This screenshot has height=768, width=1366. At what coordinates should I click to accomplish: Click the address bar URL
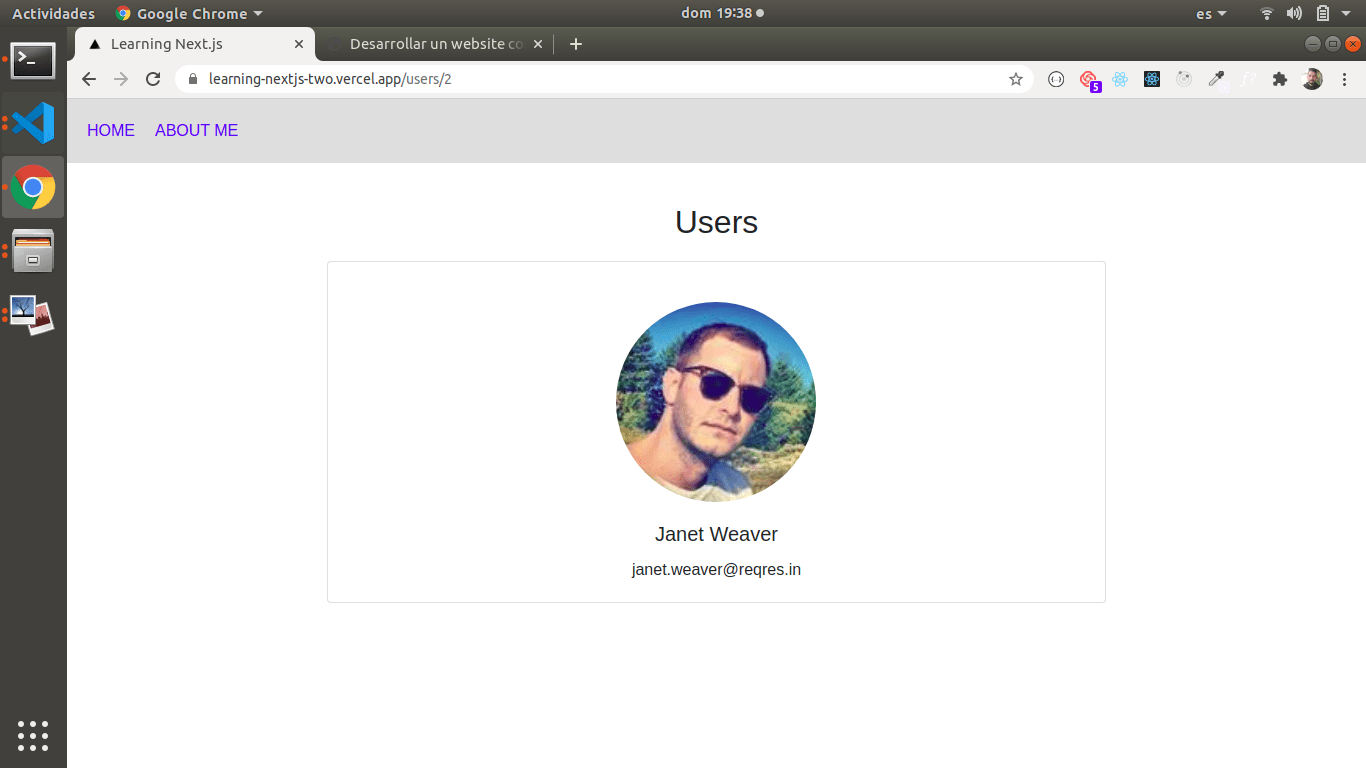coord(330,79)
